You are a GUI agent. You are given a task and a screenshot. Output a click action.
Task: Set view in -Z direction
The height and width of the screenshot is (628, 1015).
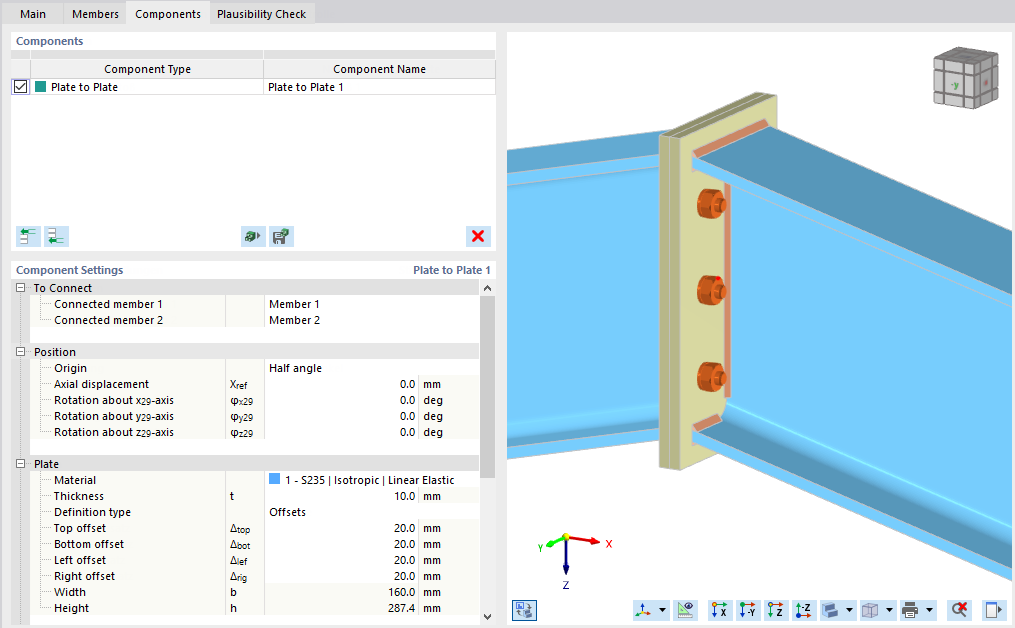(x=802, y=609)
